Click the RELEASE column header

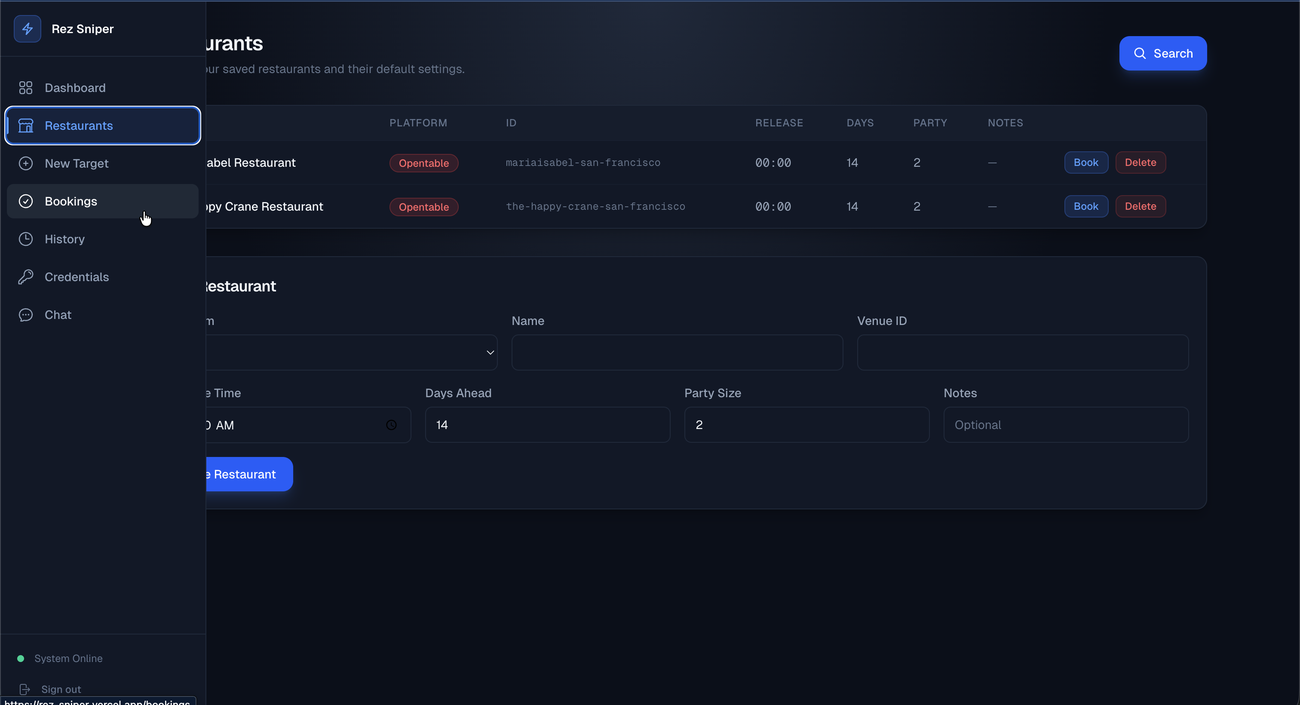tap(779, 123)
